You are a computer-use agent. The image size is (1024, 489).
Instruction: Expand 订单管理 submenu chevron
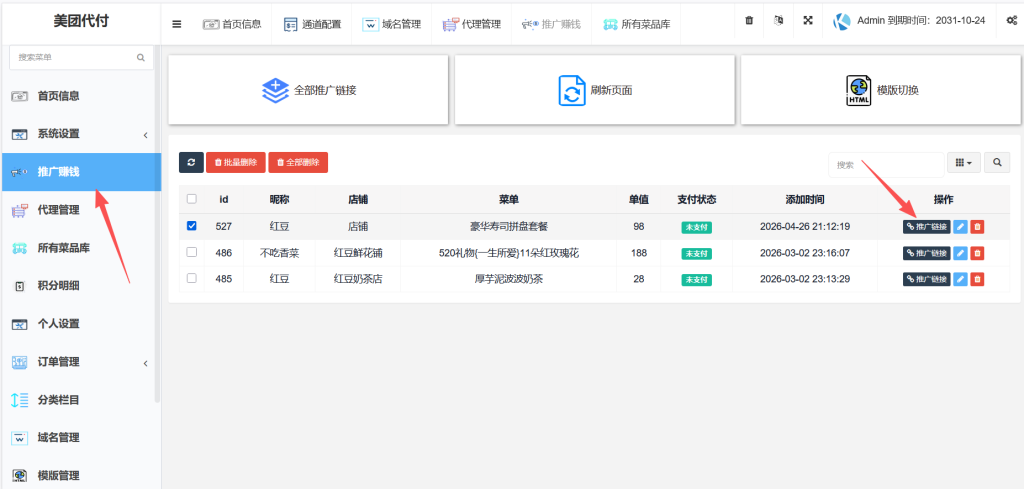(146, 363)
